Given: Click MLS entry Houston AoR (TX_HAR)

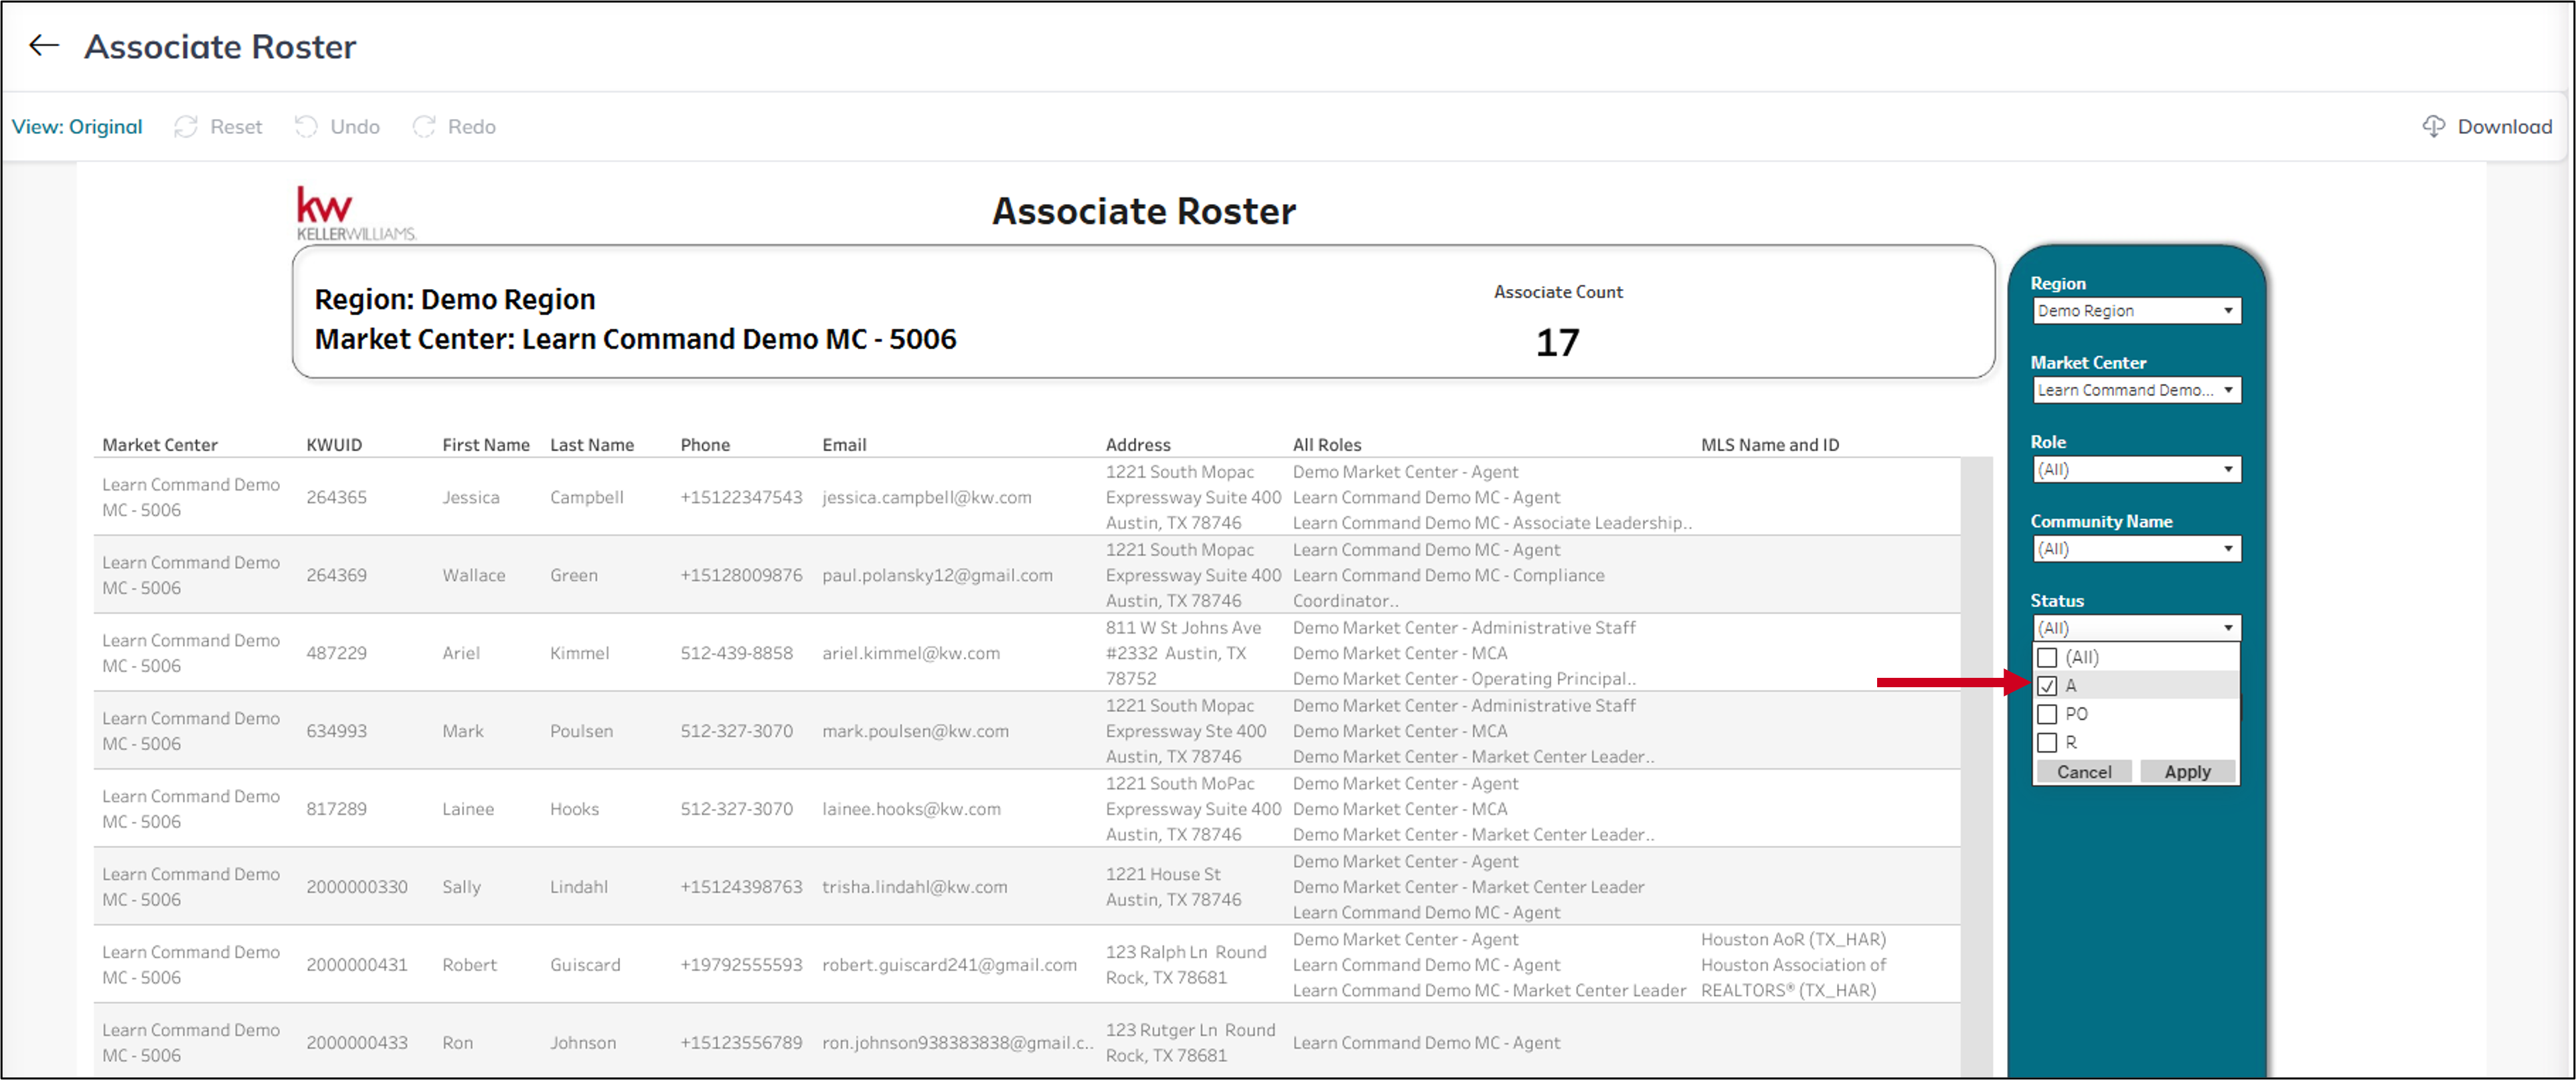Looking at the screenshot, I should coord(1793,940).
